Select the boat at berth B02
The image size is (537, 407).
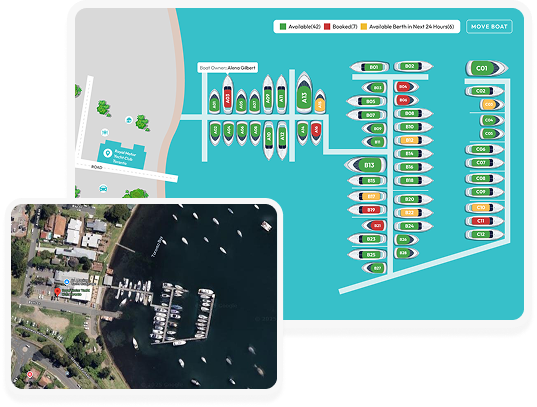pos(413,66)
